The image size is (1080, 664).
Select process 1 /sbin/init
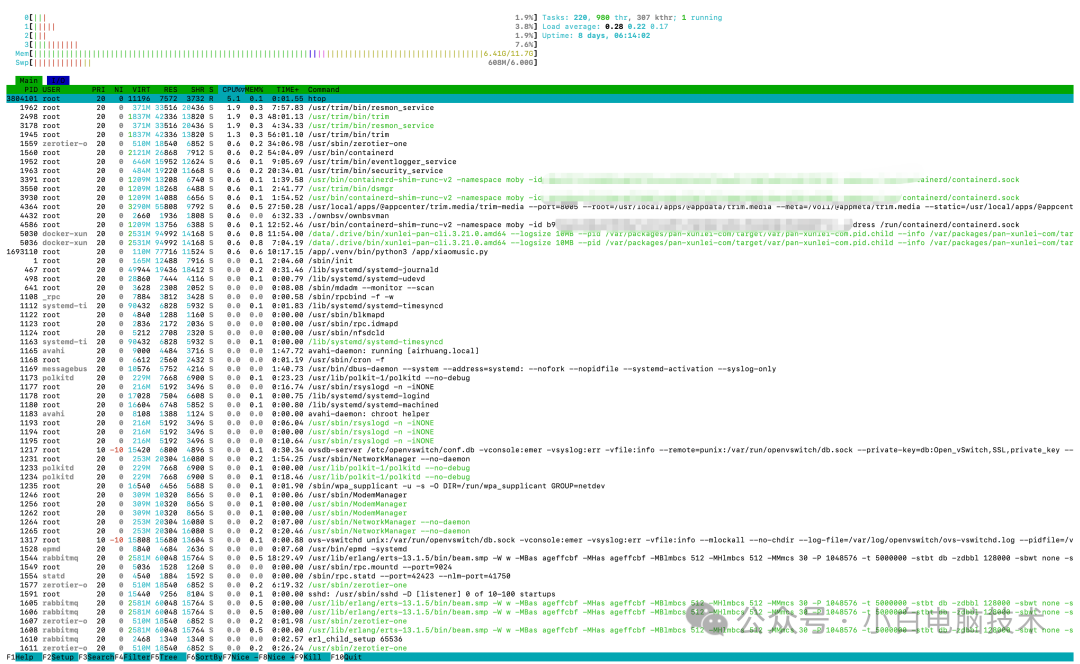pyautogui.click(x=540, y=261)
